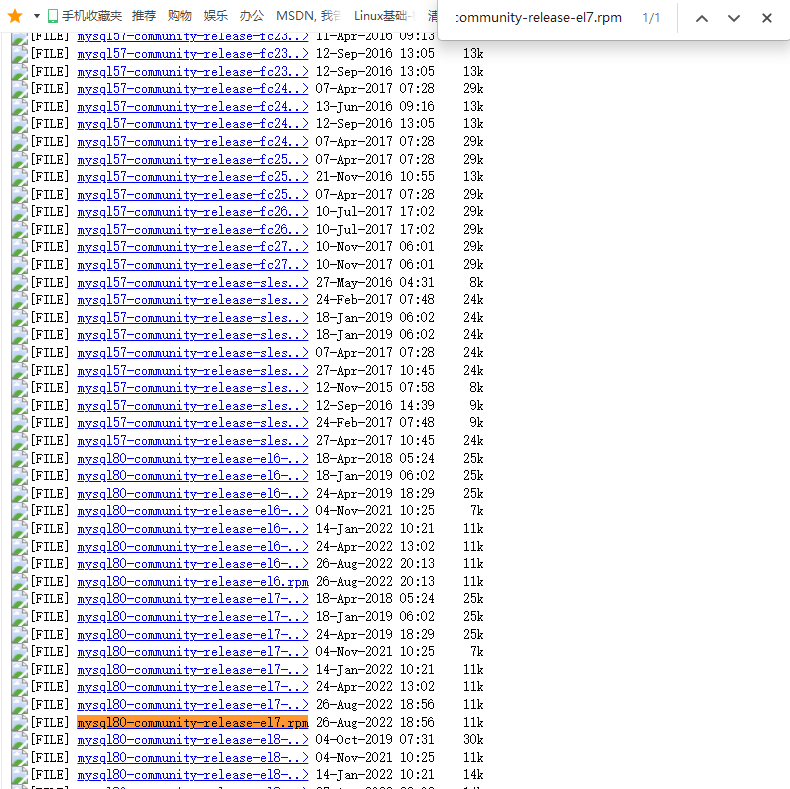Close the find bar
This screenshot has width=790, height=789.
[767, 18]
